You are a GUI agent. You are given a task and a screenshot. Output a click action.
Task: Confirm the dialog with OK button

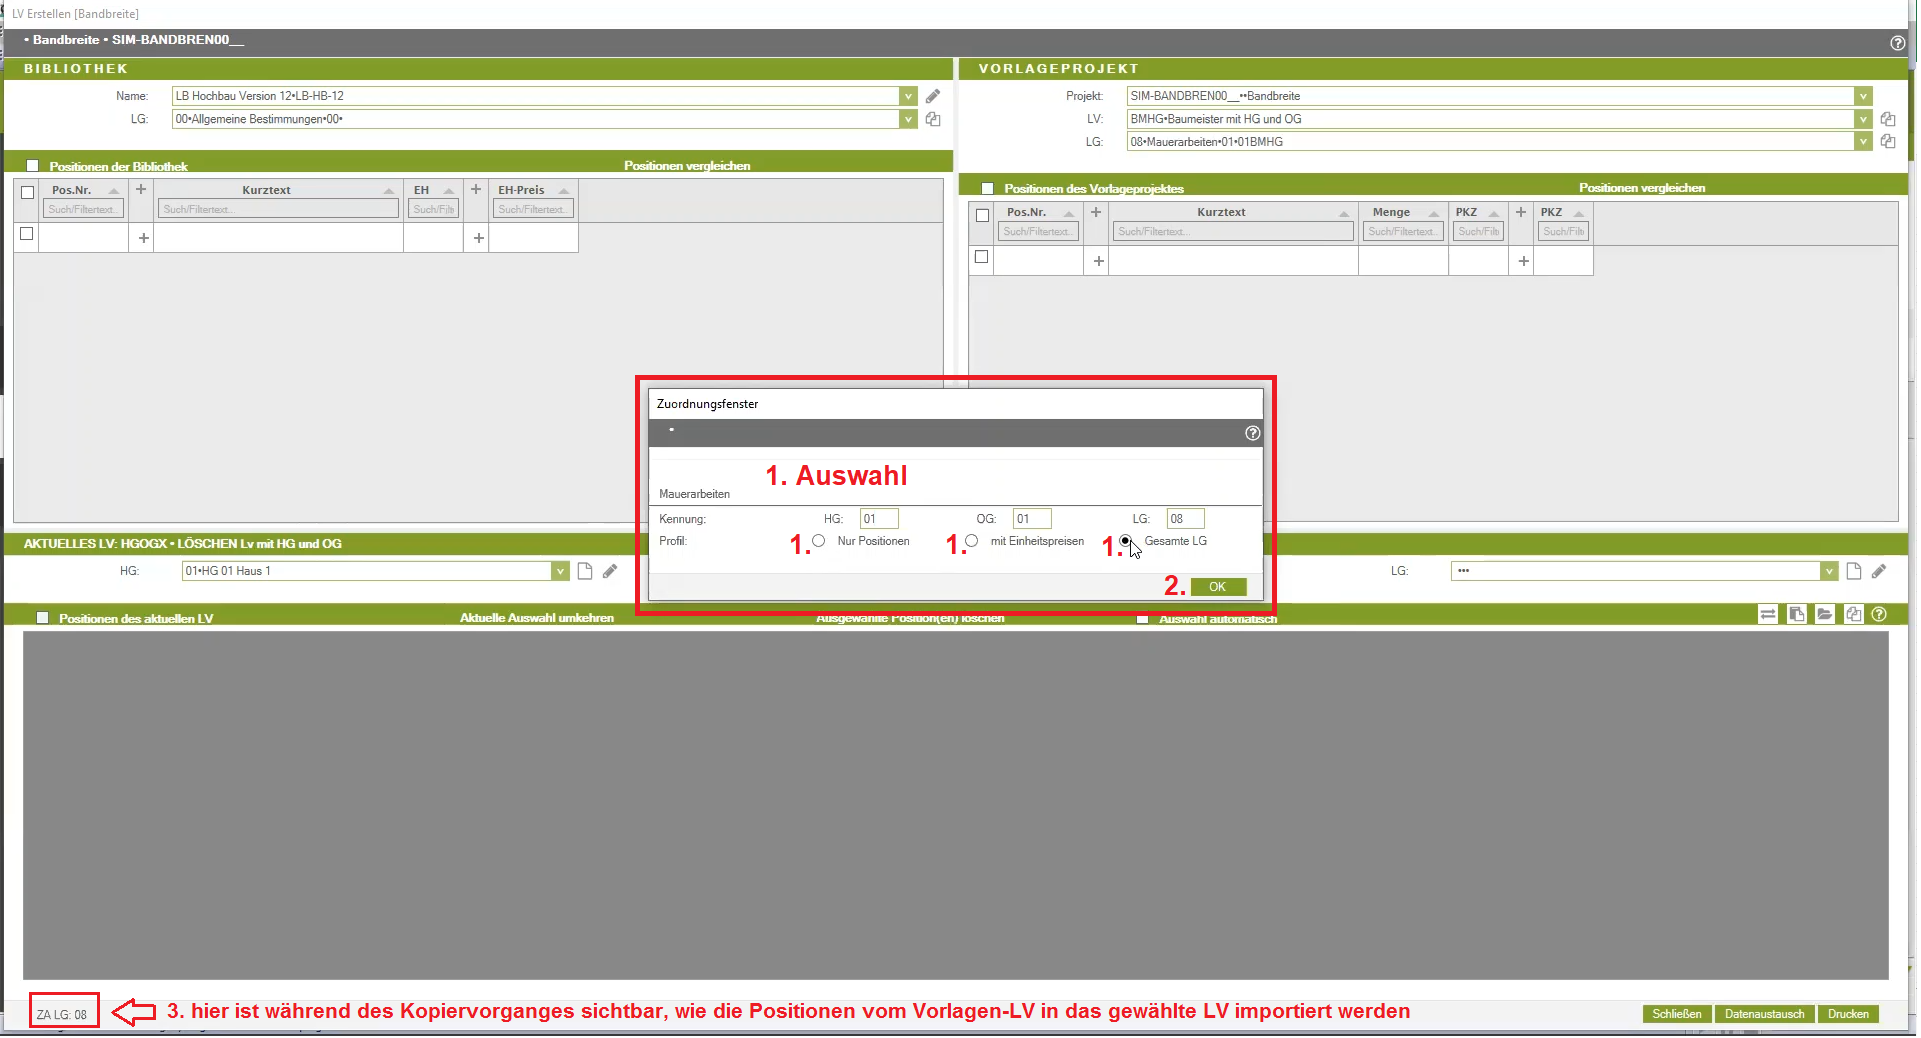tap(1218, 587)
